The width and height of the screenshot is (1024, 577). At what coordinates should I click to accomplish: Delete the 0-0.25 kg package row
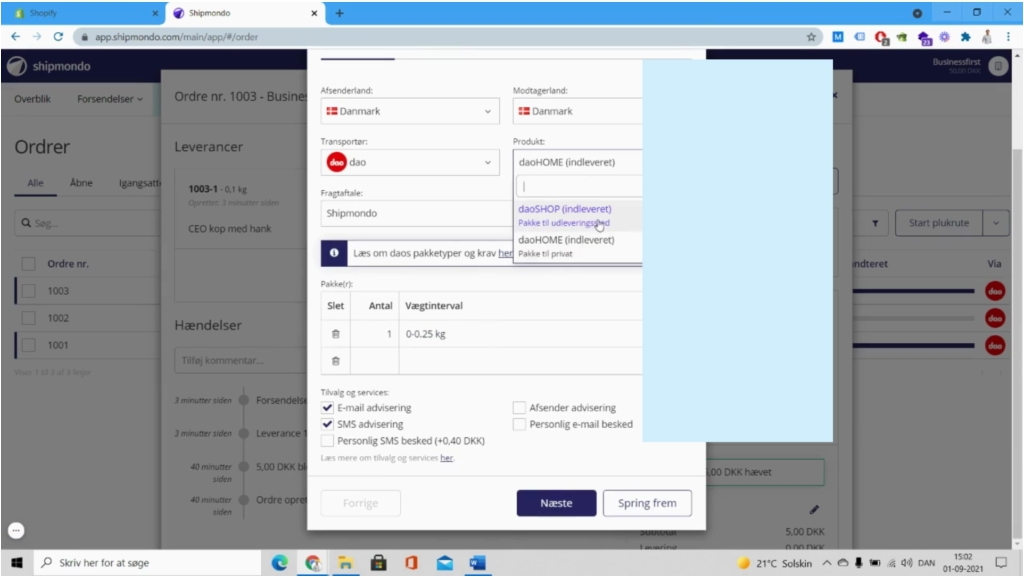pyautogui.click(x=336, y=334)
